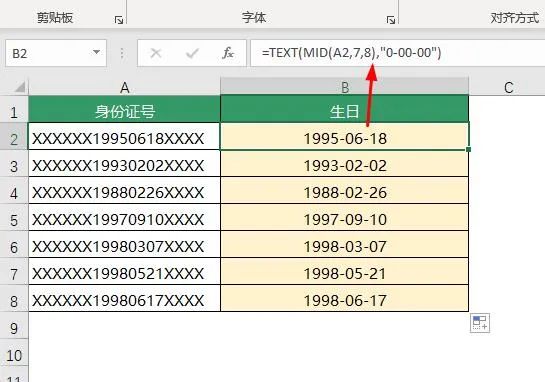Open the Font group dialog launcher
The height and width of the screenshot is (382, 545).
(x=391, y=21)
